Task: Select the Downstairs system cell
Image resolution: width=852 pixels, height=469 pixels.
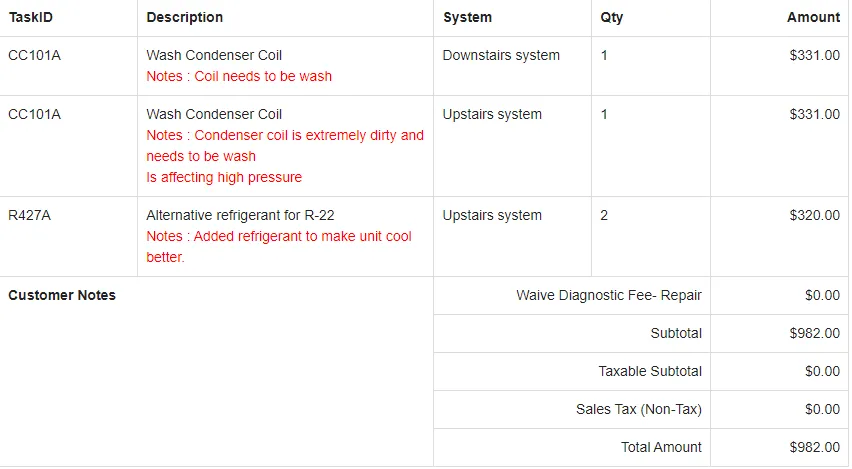Action: (501, 55)
